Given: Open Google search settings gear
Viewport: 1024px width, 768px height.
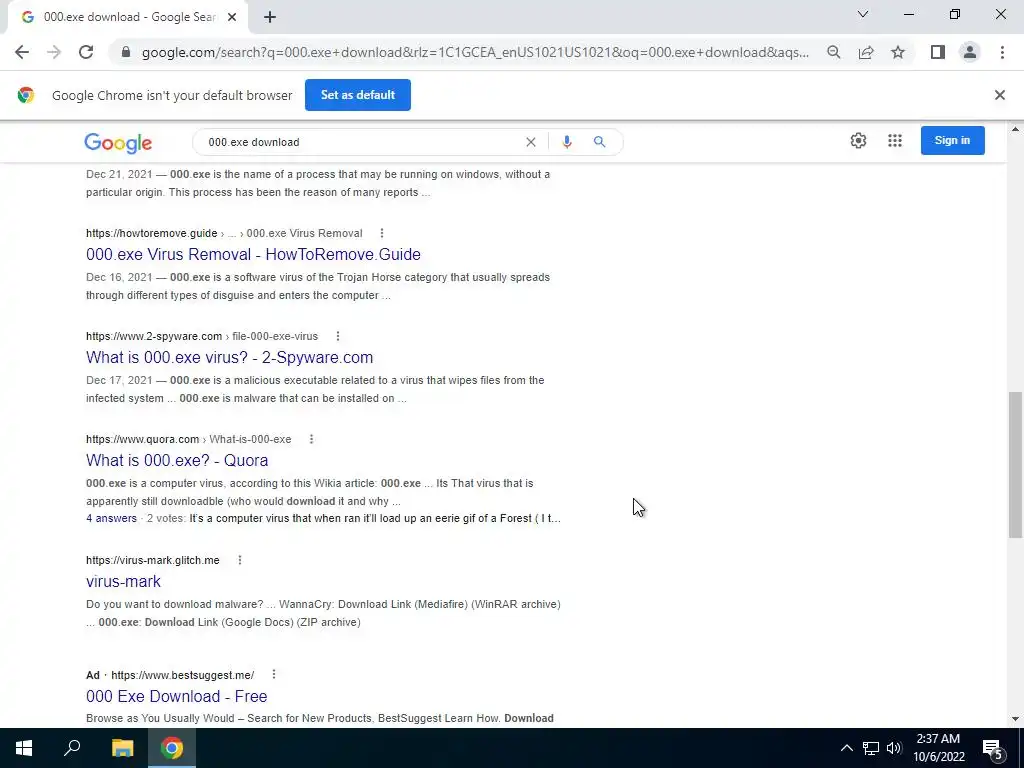Looking at the screenshot, I should 858,140.
